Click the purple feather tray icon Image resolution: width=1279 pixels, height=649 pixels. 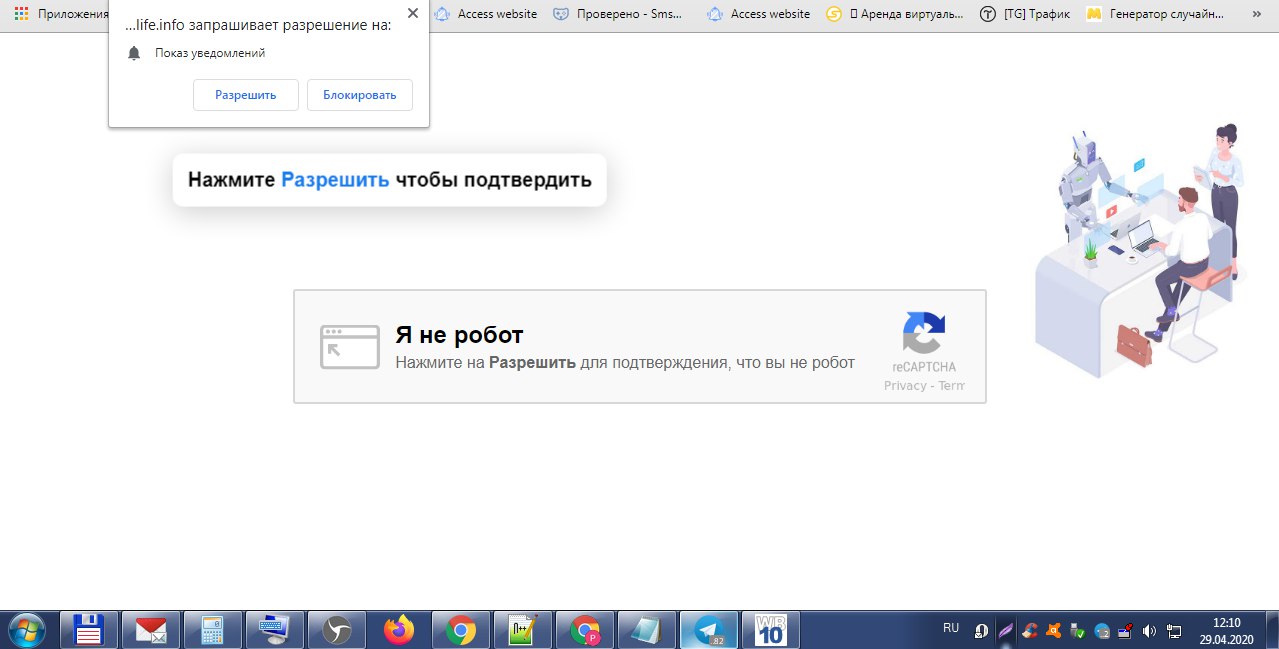click(x=1006, y=631)
